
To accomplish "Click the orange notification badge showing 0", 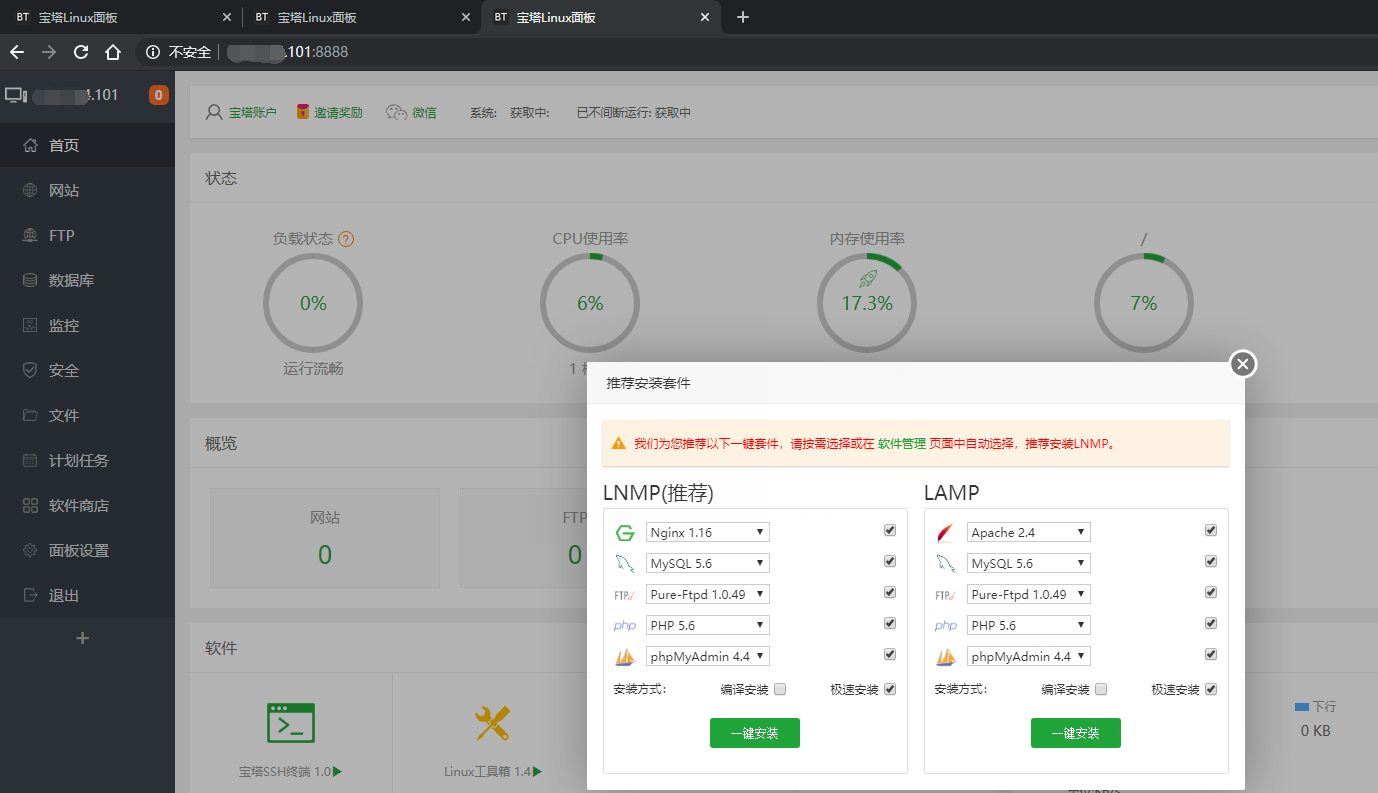I will [158, 95].
